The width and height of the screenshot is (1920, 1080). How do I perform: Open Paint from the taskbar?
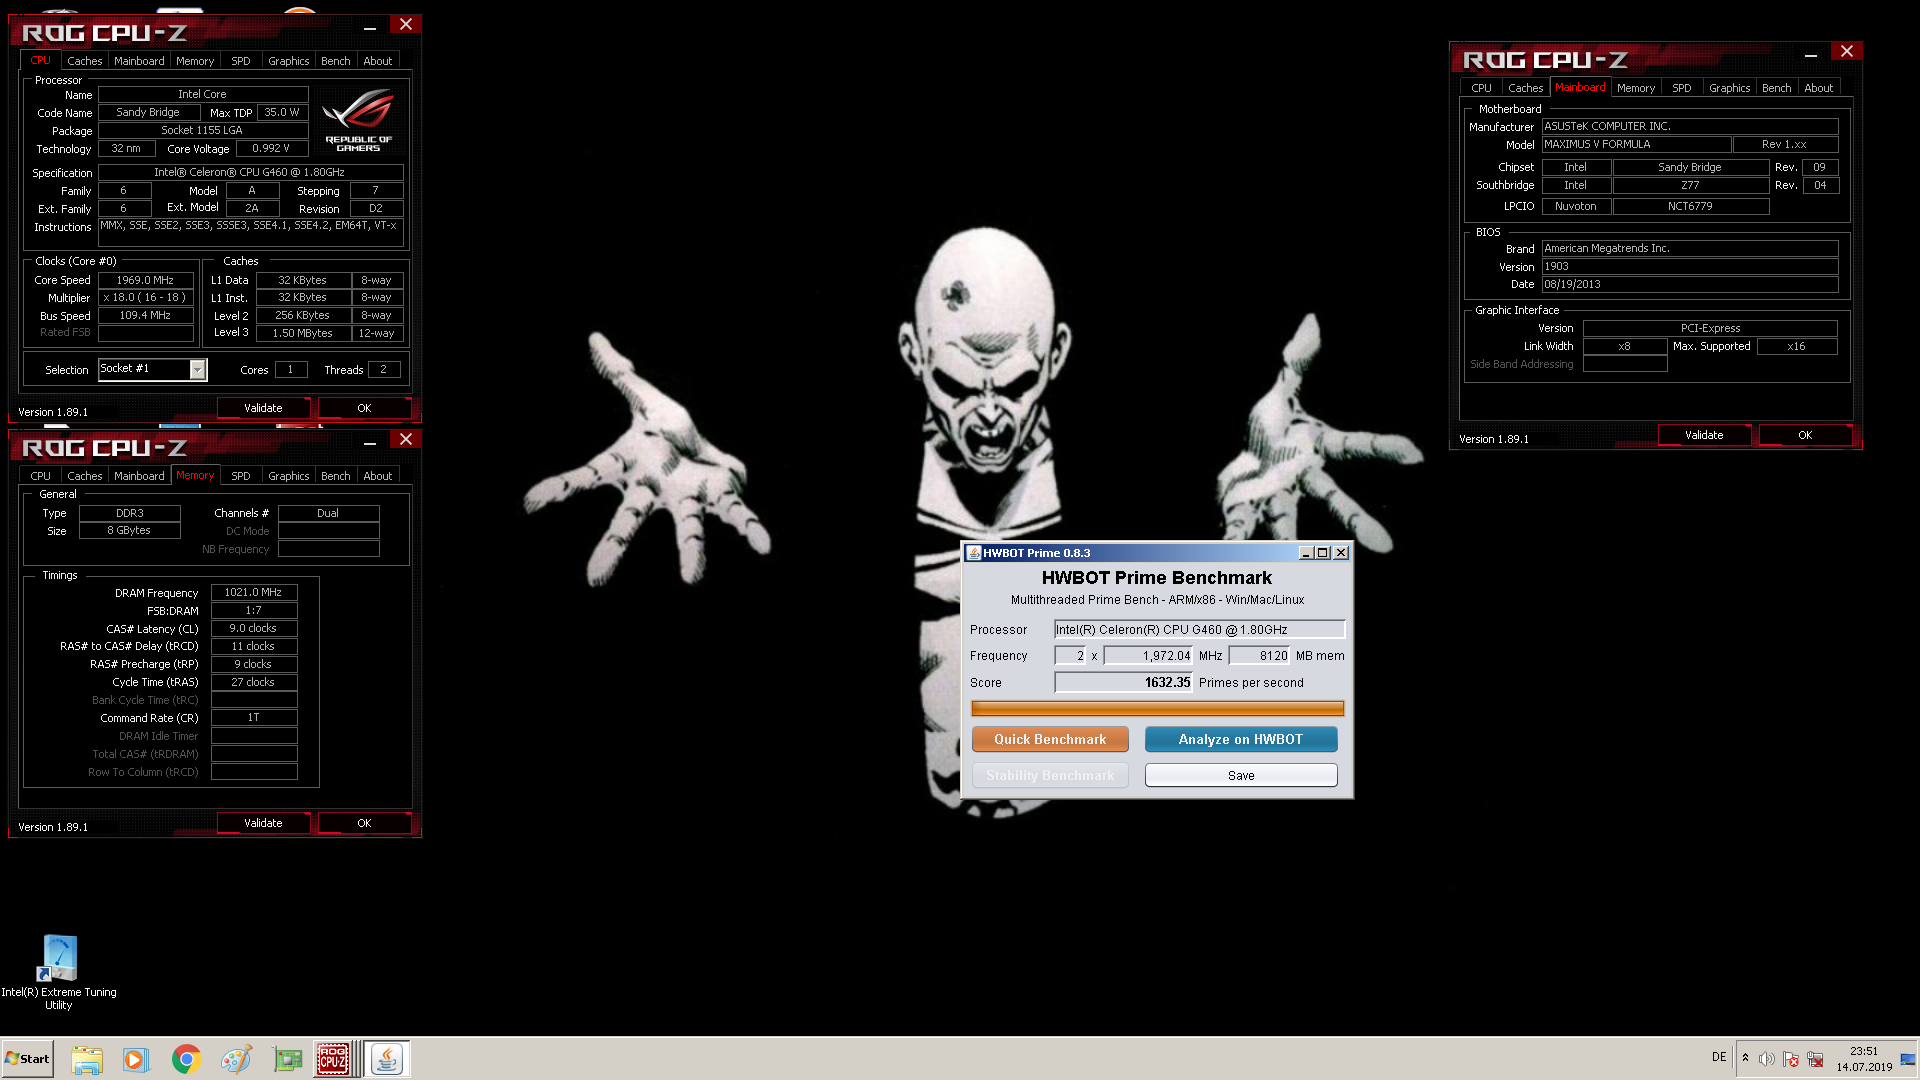[236, 1059]
